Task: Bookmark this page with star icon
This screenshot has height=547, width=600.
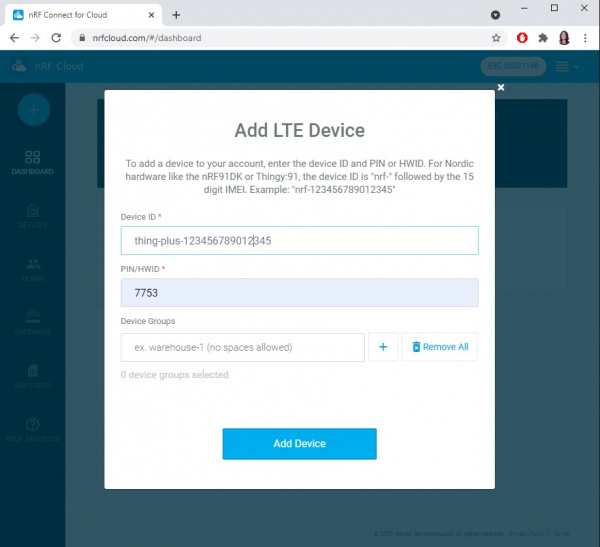Action: point(496,38)
